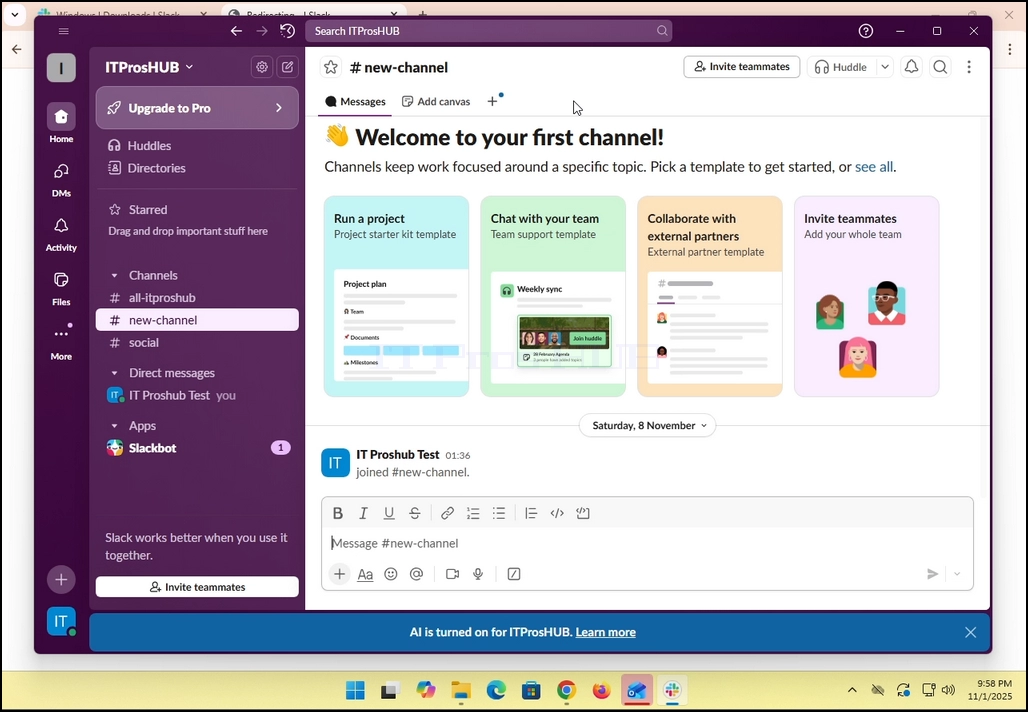This screenshot has width=1028, height=712.
Task: Open DMs in the sidebar rail
Action: click(x=61, y=180)
